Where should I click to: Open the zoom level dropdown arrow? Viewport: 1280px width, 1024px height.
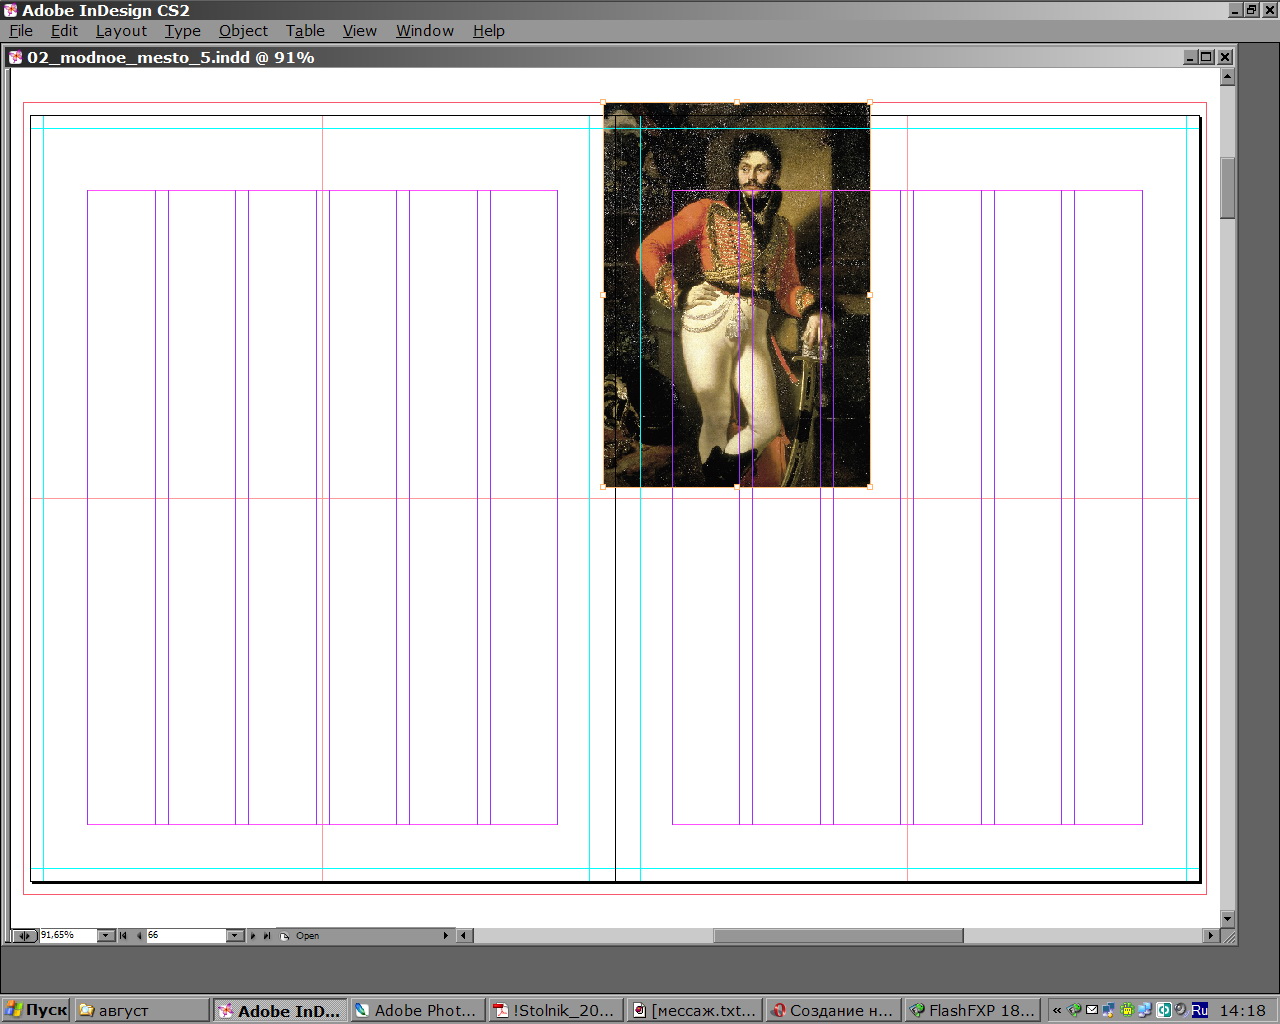[106, 935]
